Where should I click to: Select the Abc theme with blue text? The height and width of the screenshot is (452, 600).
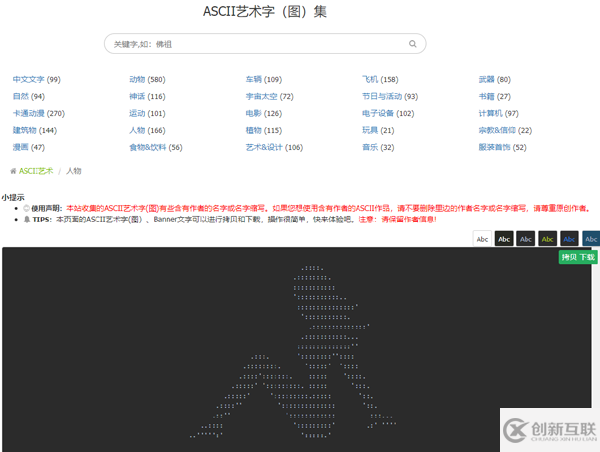pyautogui.click(x=569, y=239)
